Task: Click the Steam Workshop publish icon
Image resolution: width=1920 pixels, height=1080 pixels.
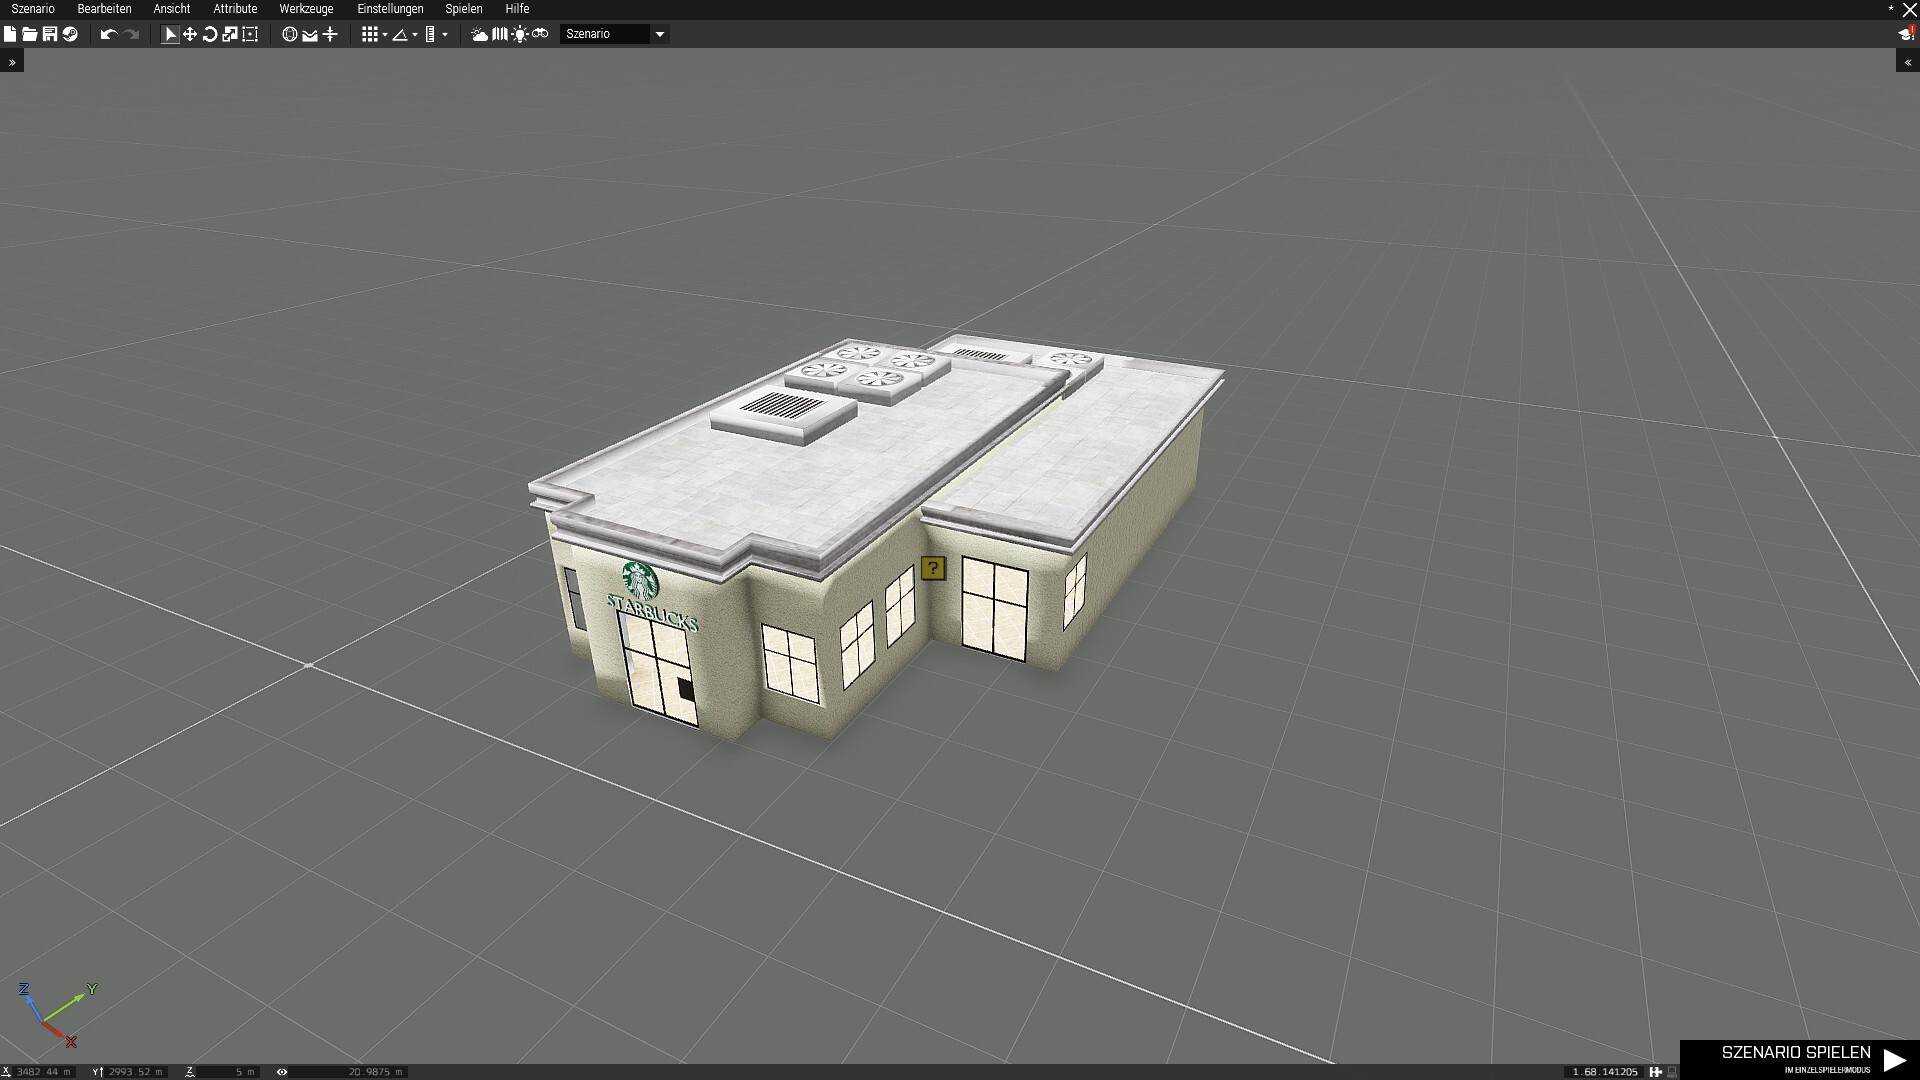Action: 70,34
